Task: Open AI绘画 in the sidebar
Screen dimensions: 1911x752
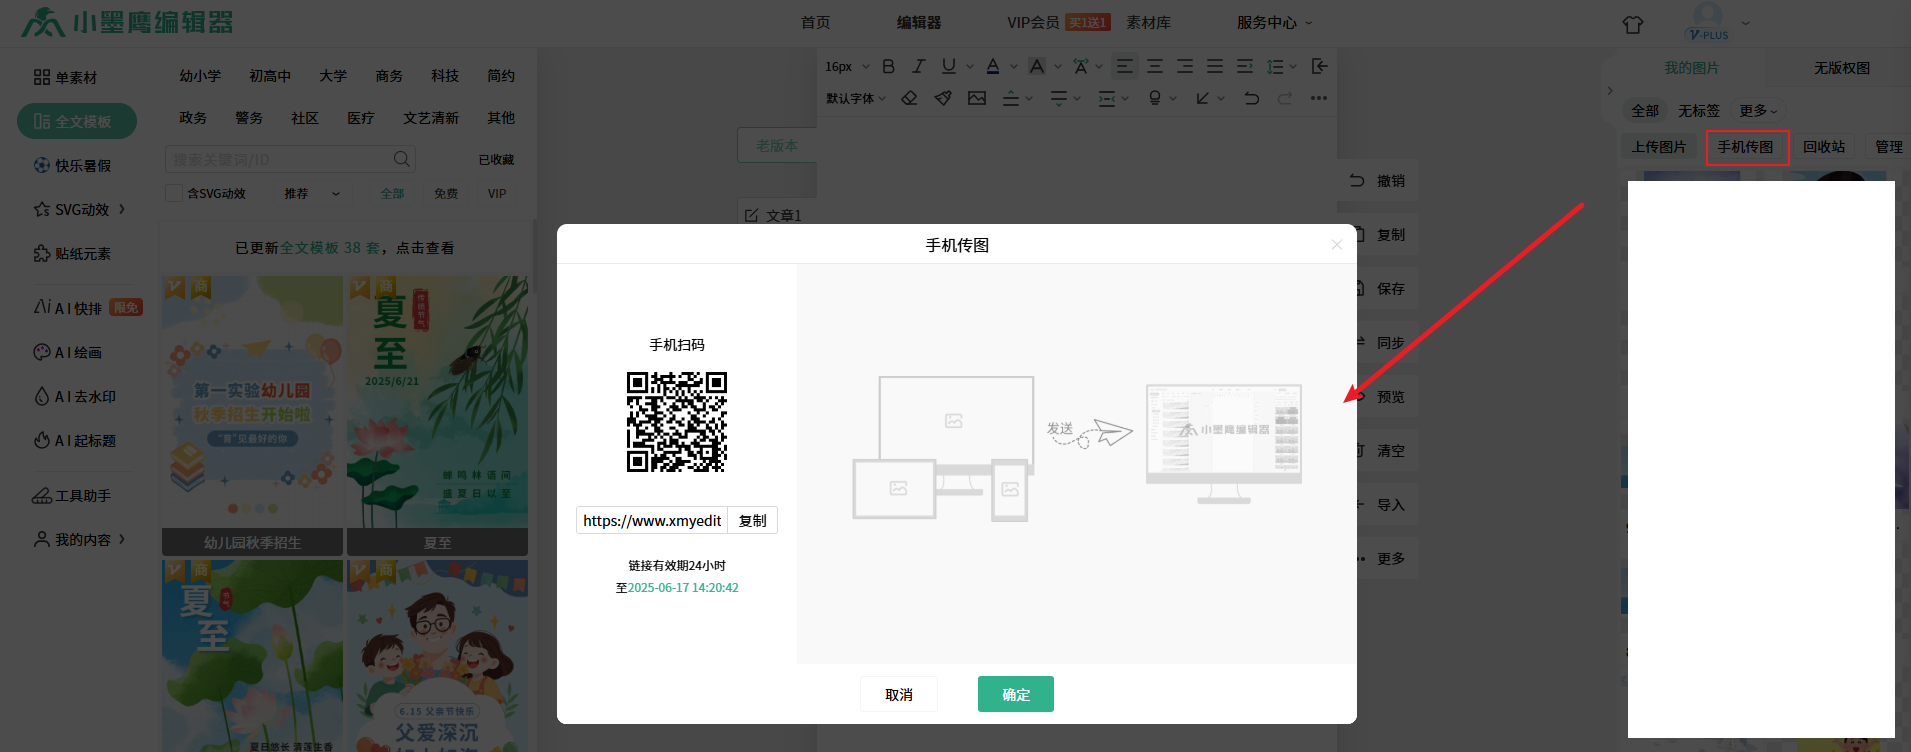Action: point(68,352)
